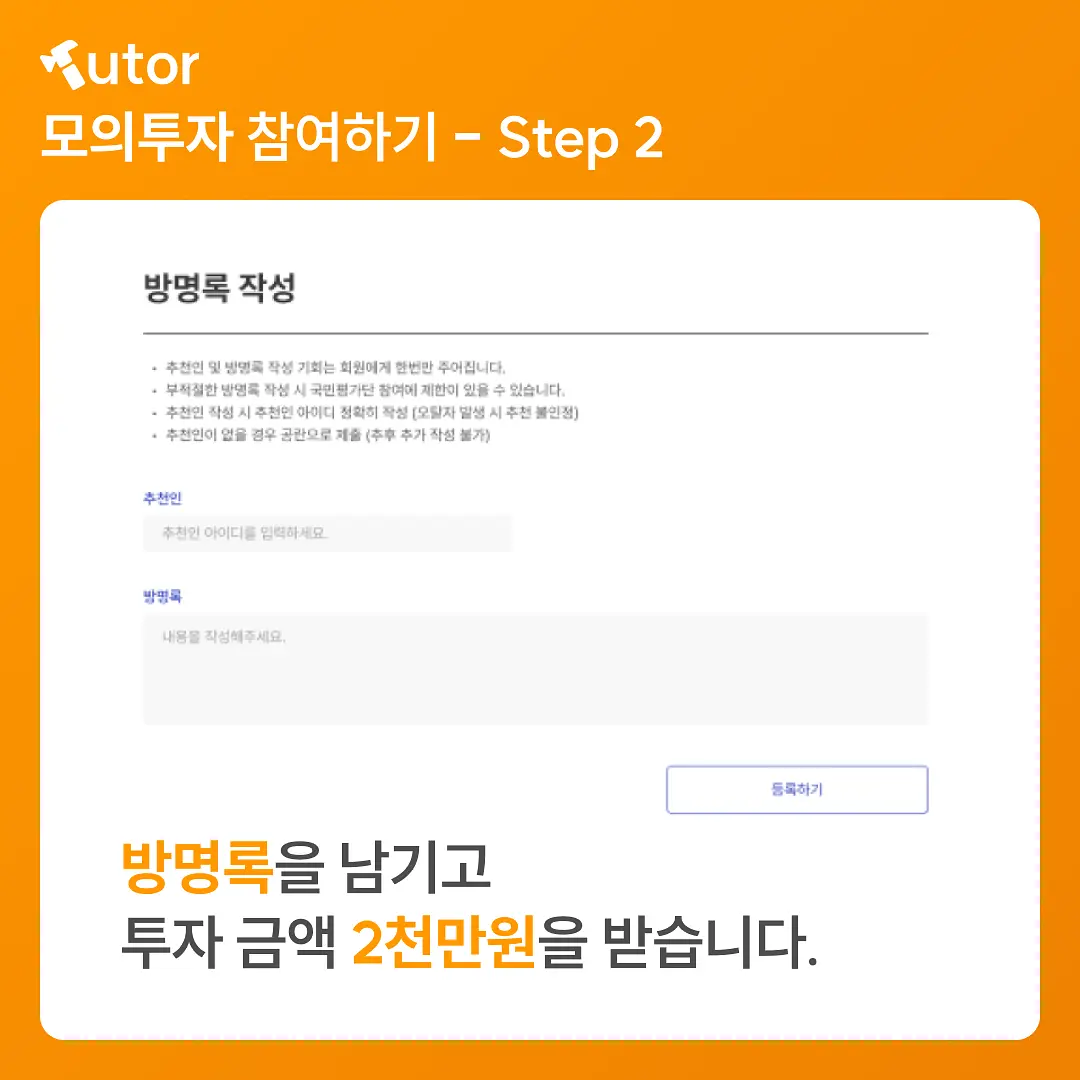Screen dimensions: 1080x1080
Task: Click the orange '방명록' caption word
Action: (197, 867)
